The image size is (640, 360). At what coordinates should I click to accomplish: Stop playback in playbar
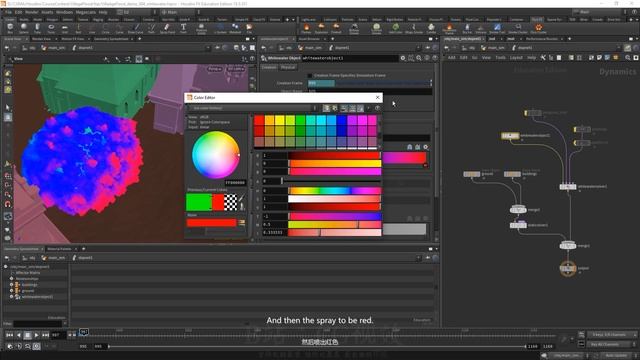coord(27,335)
